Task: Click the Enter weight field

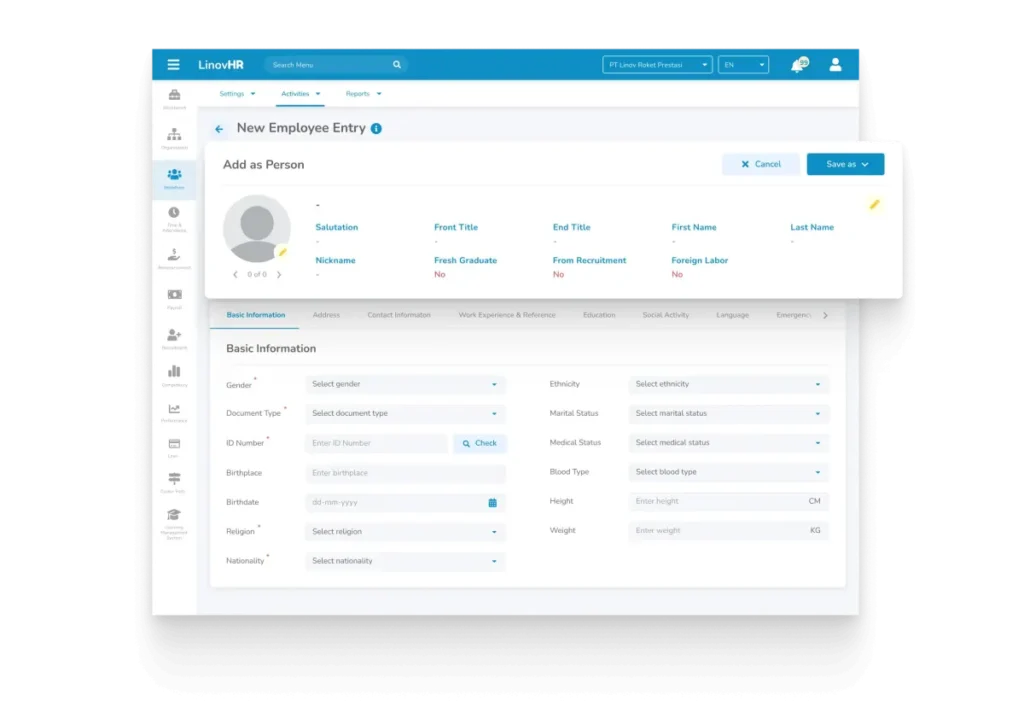Action: pos(728,530)
